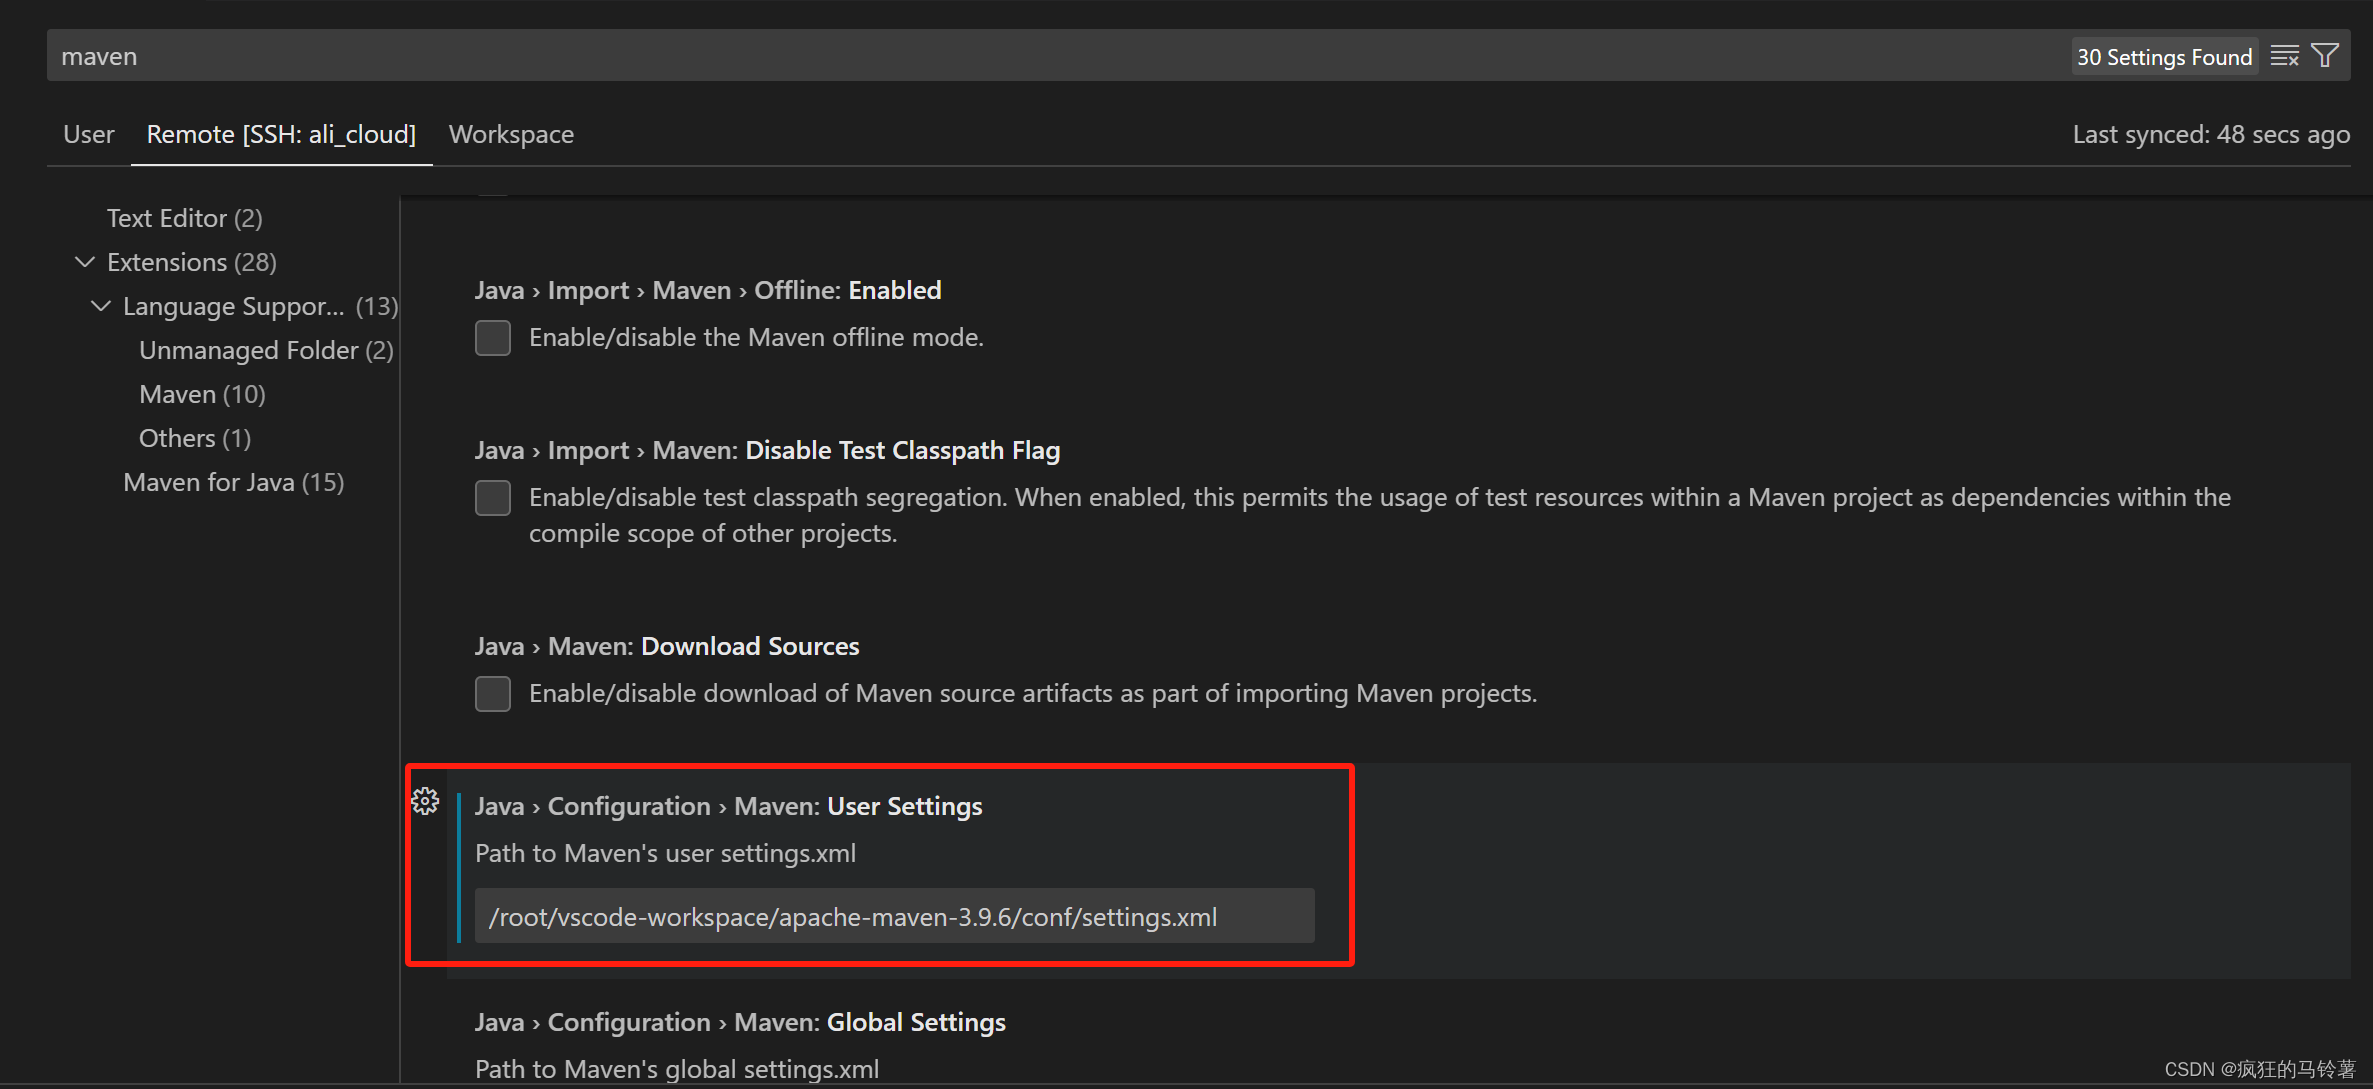Select the Maven (10) tree entry

tap(202, 394)
